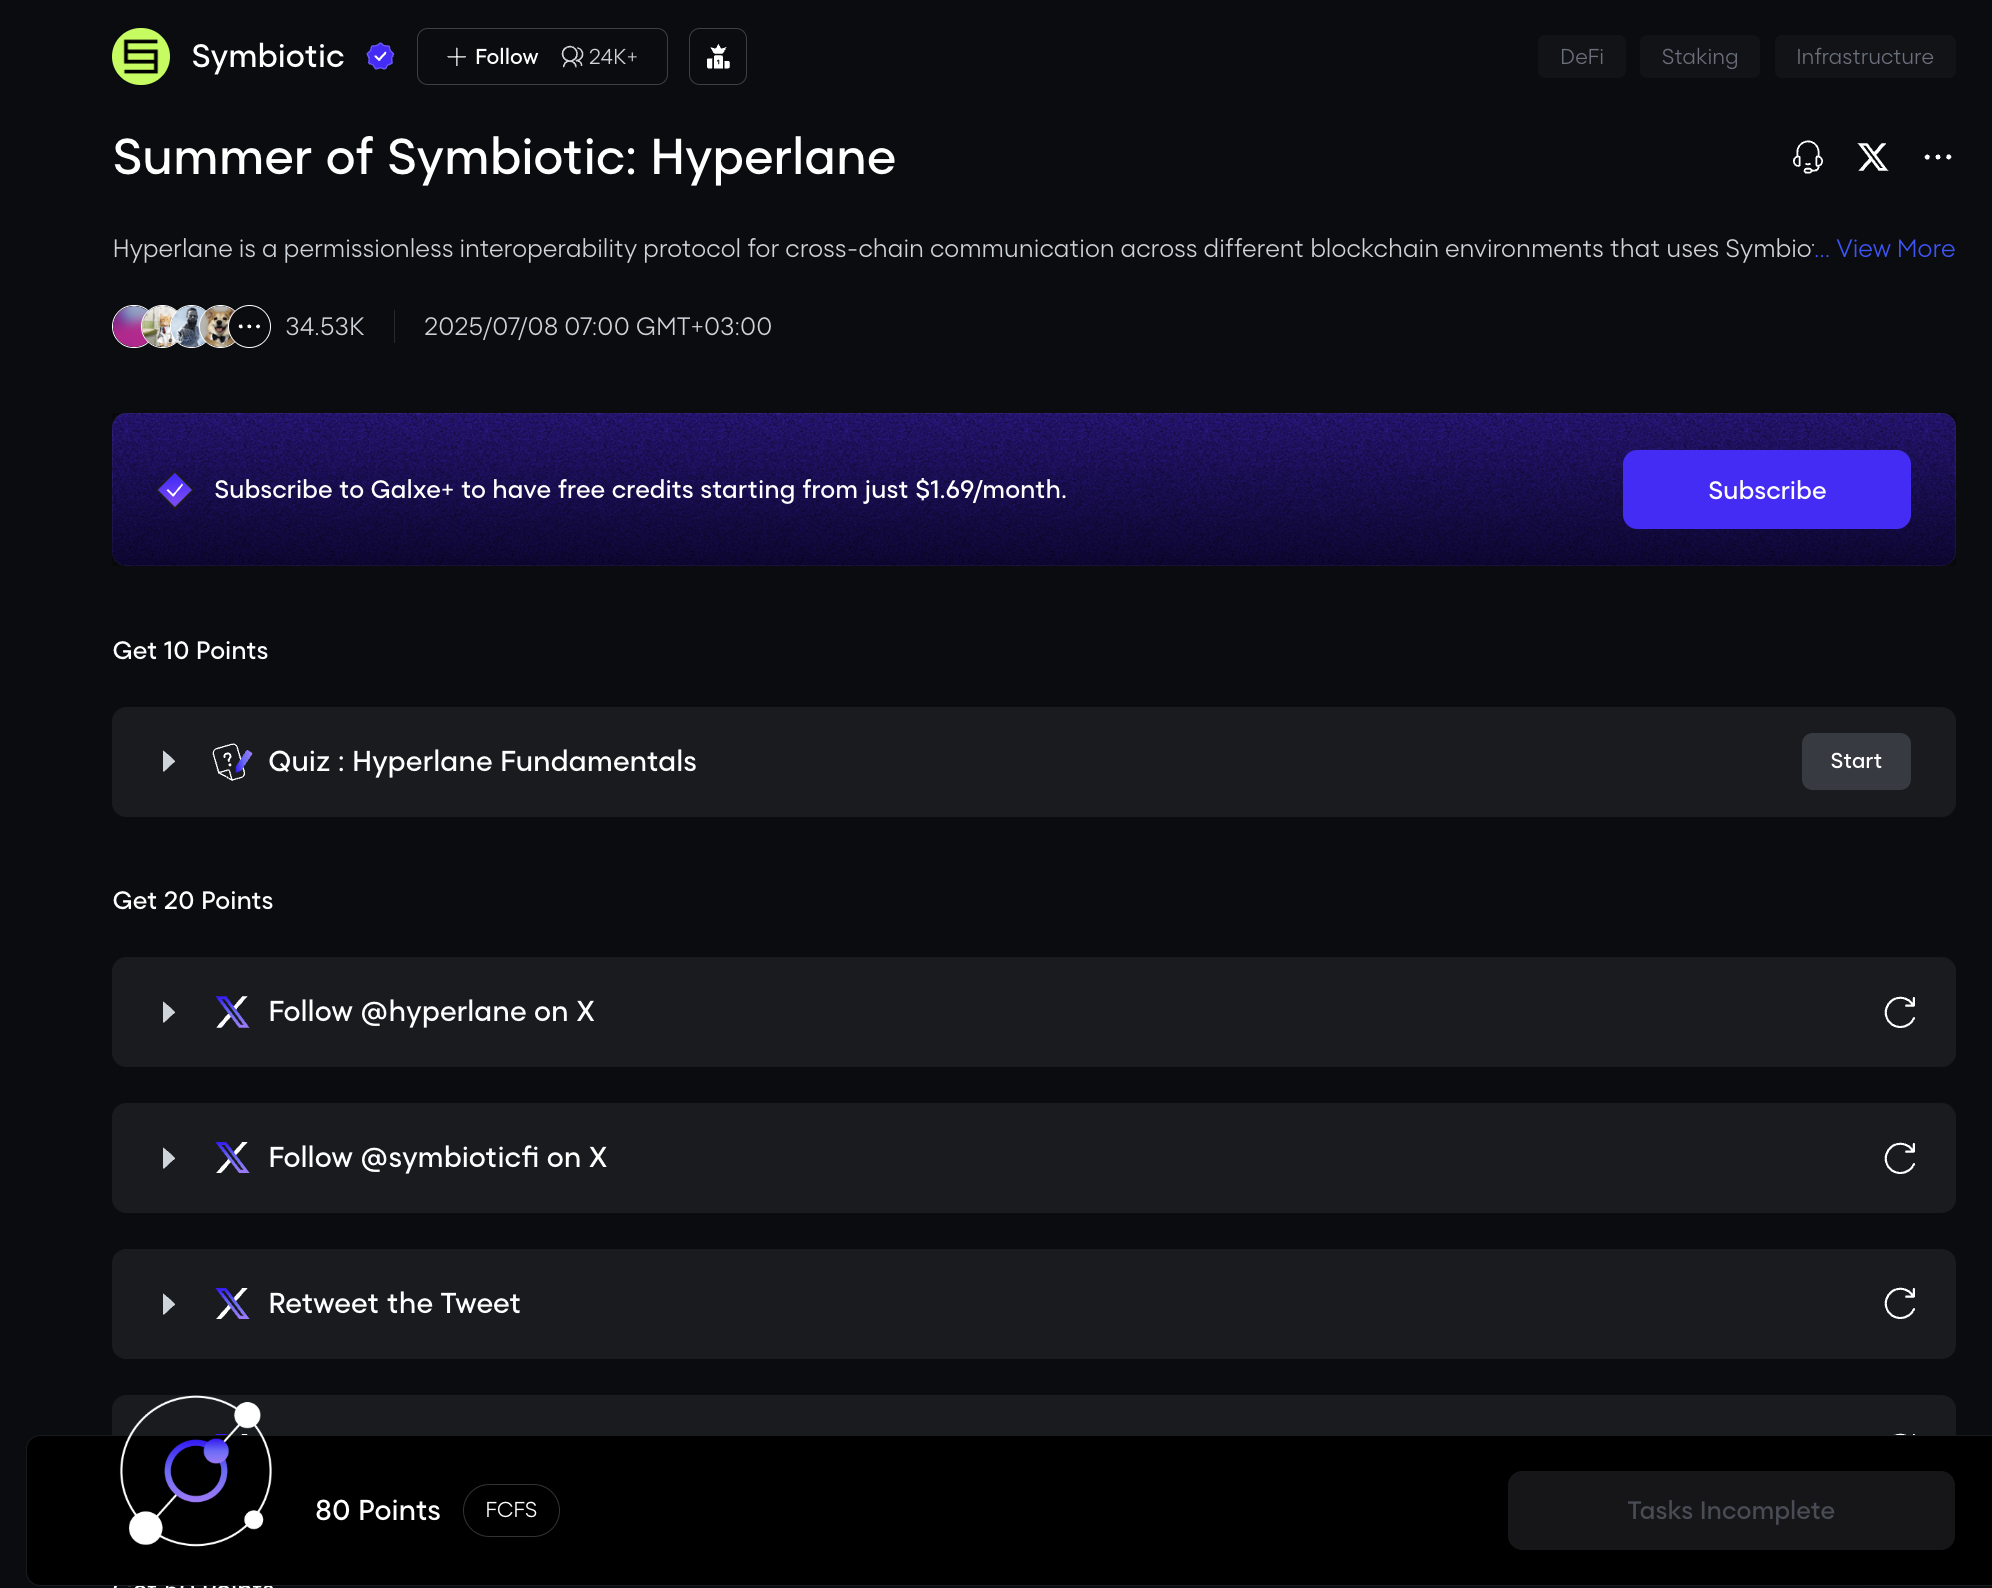This screenshot has height=1588, width=1992.
Task: Expand the Follow @hyperlane on X task
Action: pos(168,1012)
